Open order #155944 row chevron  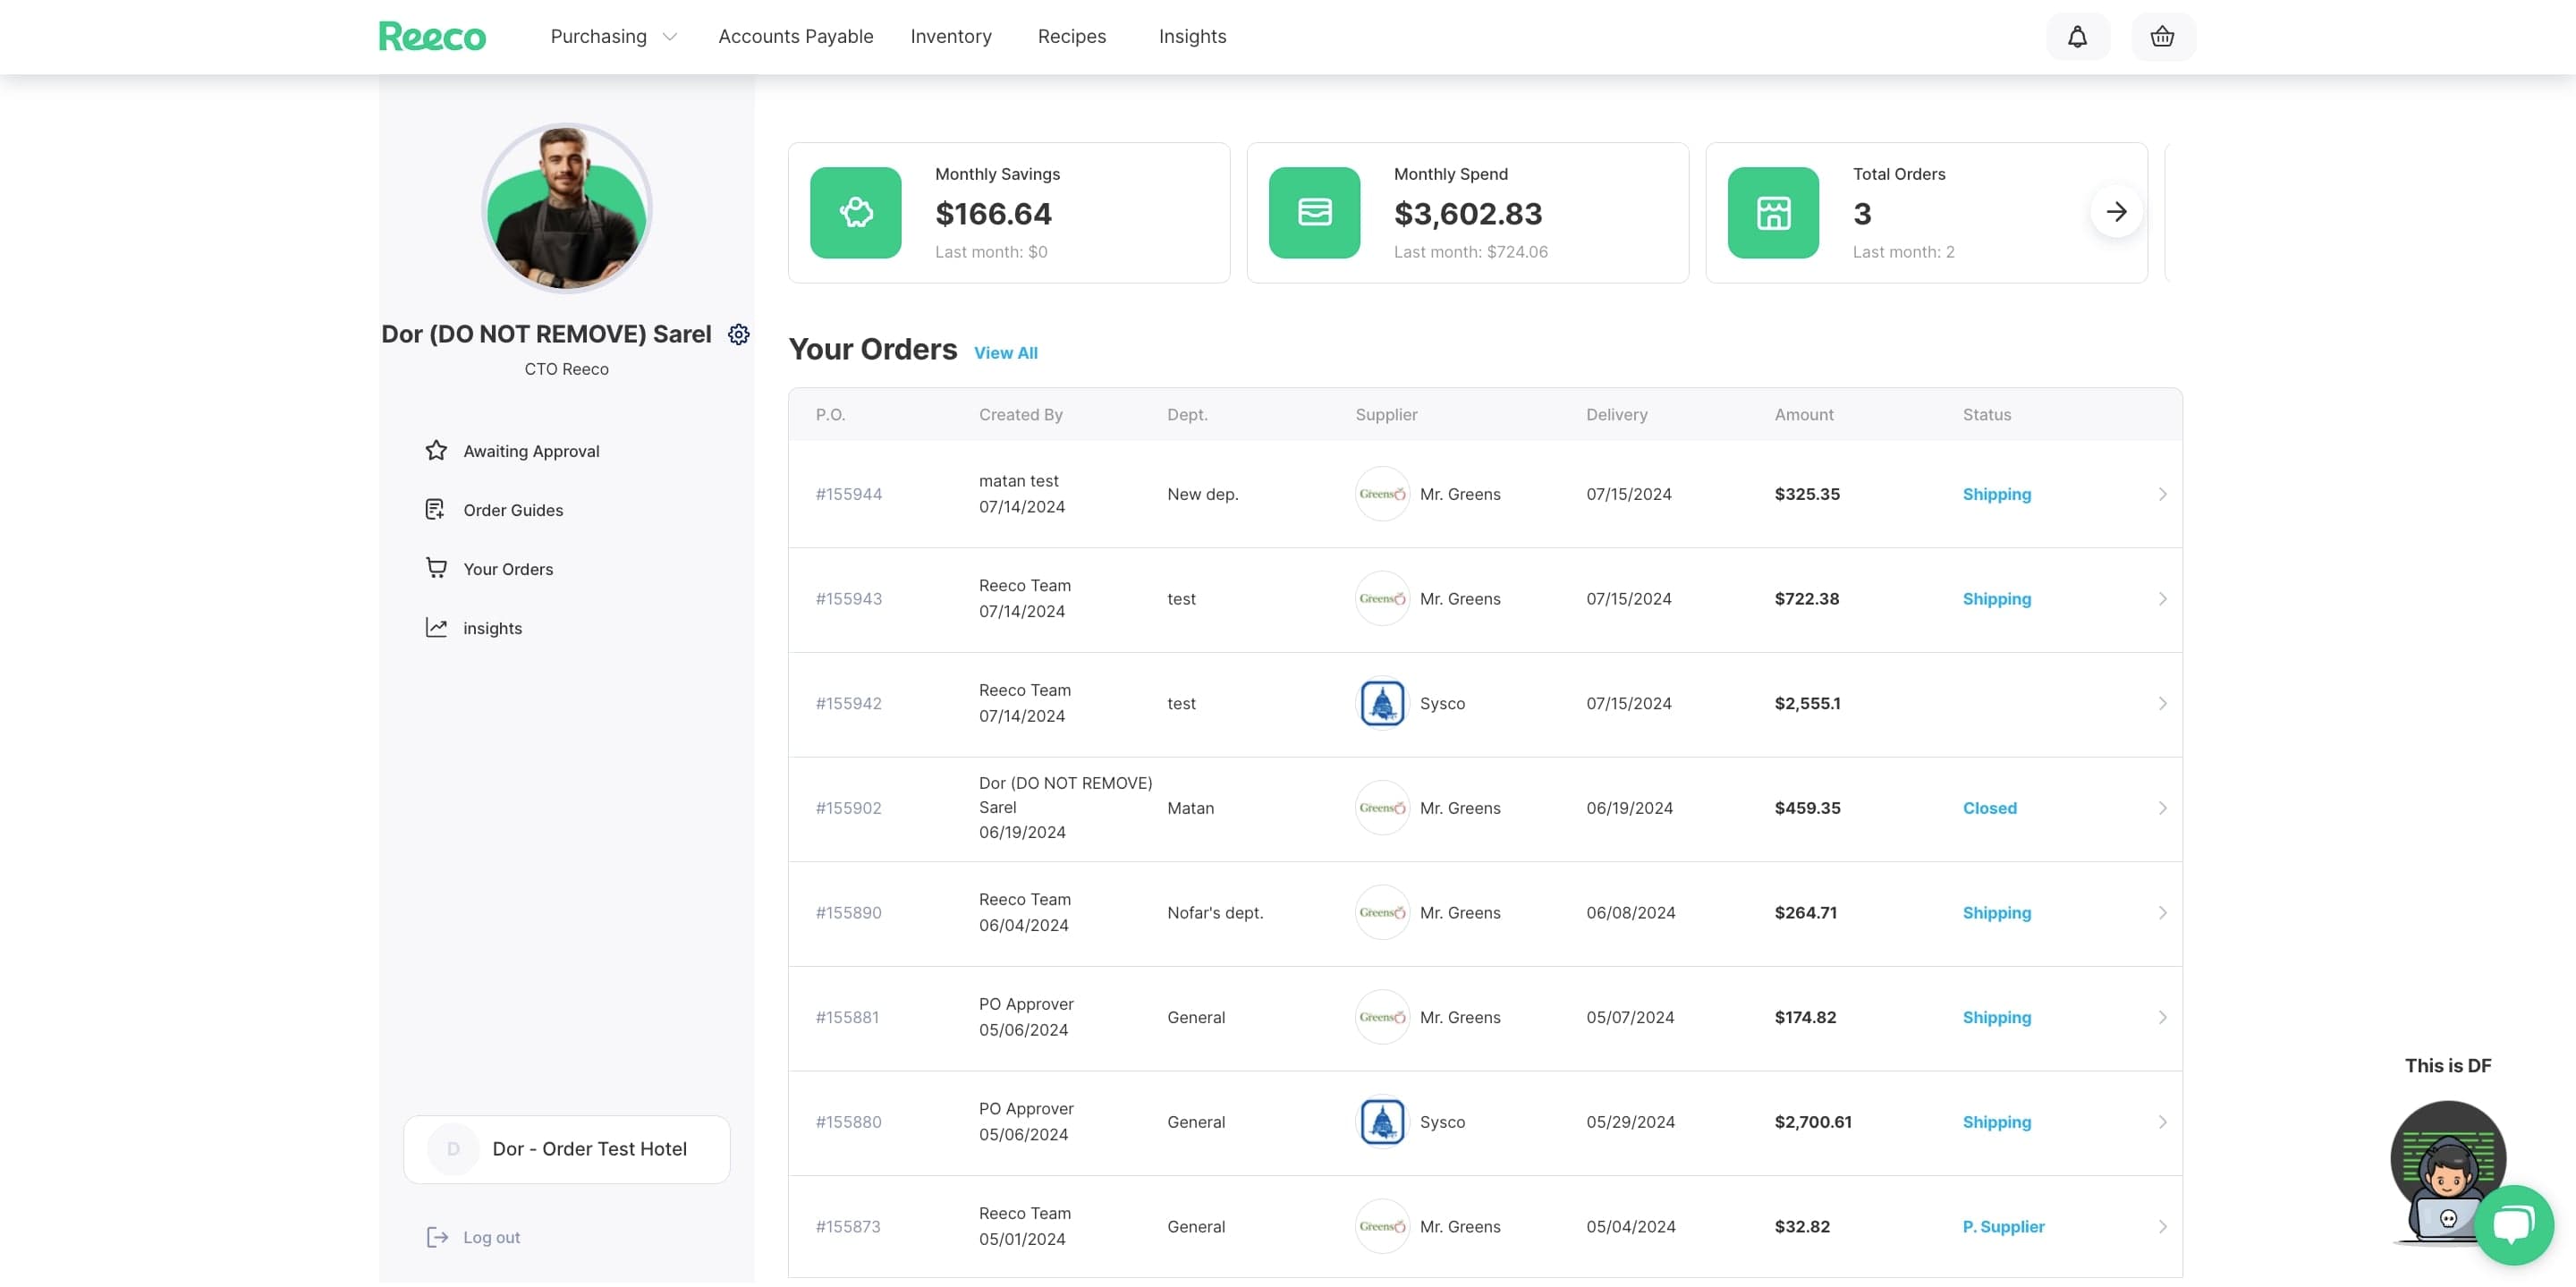[2162, 495]
